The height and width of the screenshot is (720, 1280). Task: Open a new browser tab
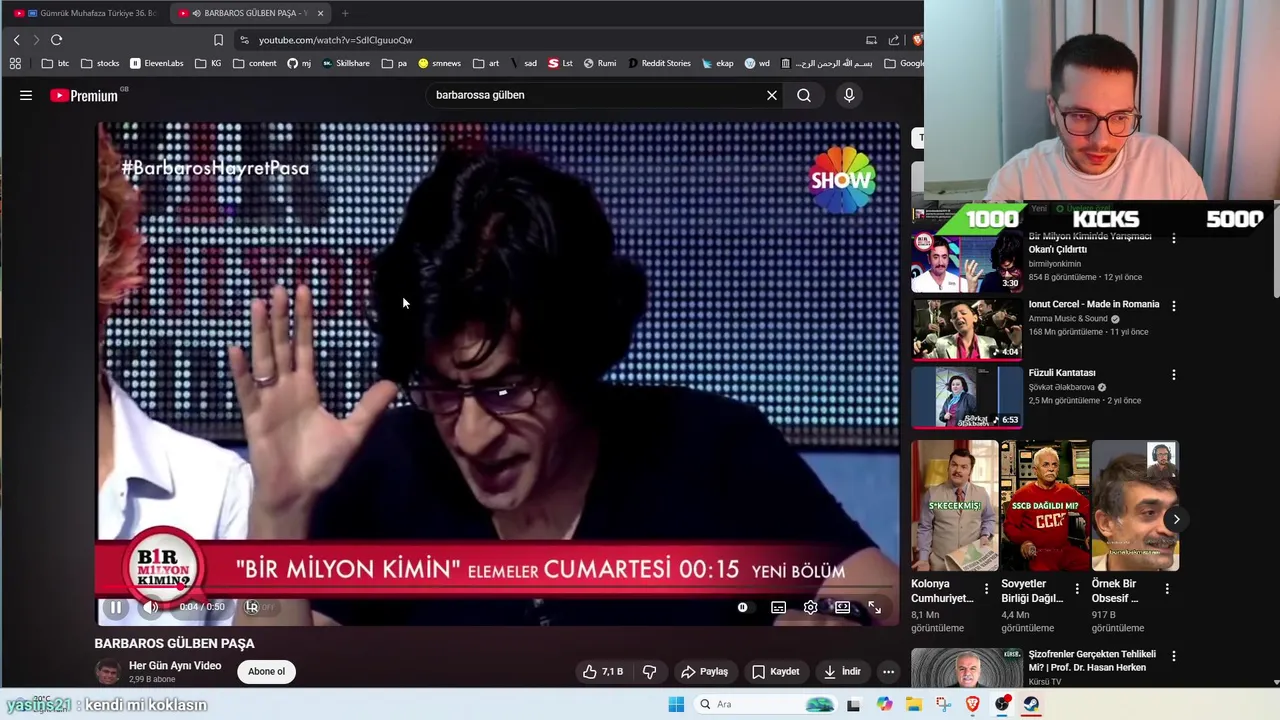345,13
